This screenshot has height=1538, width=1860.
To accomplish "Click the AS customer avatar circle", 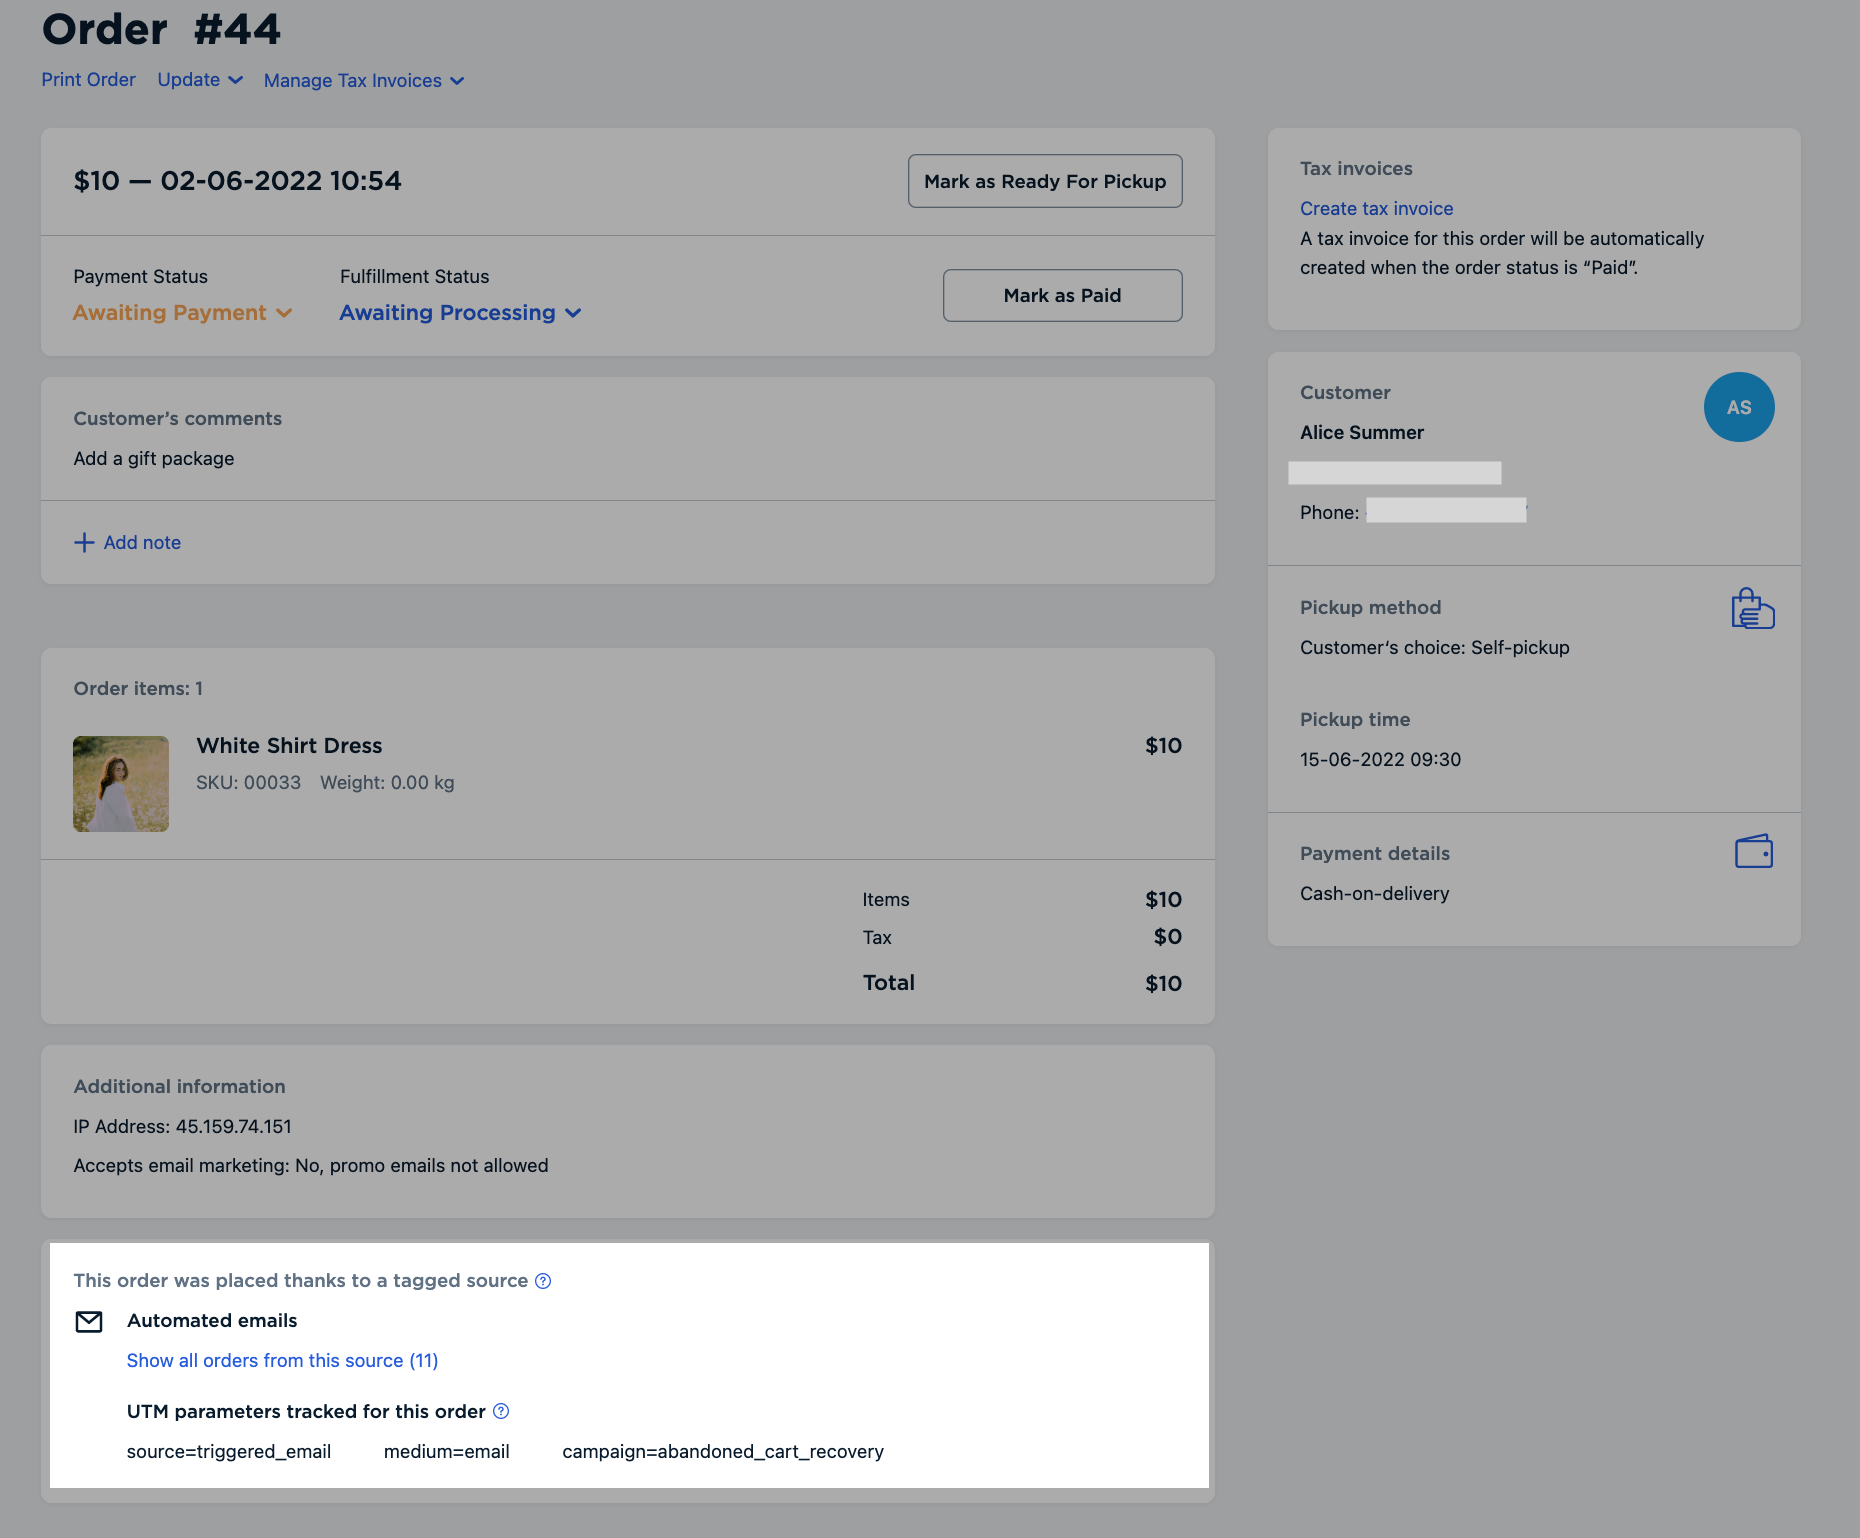I will click(1738, 407).
